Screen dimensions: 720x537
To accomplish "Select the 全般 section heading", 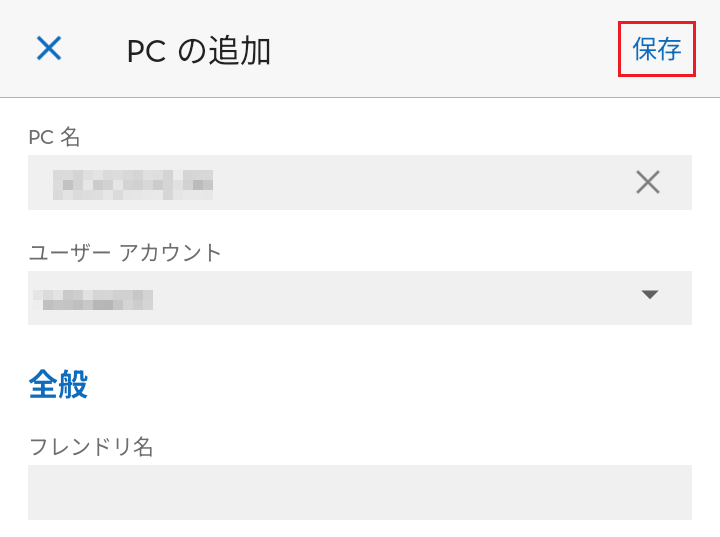I will (58, 384).
